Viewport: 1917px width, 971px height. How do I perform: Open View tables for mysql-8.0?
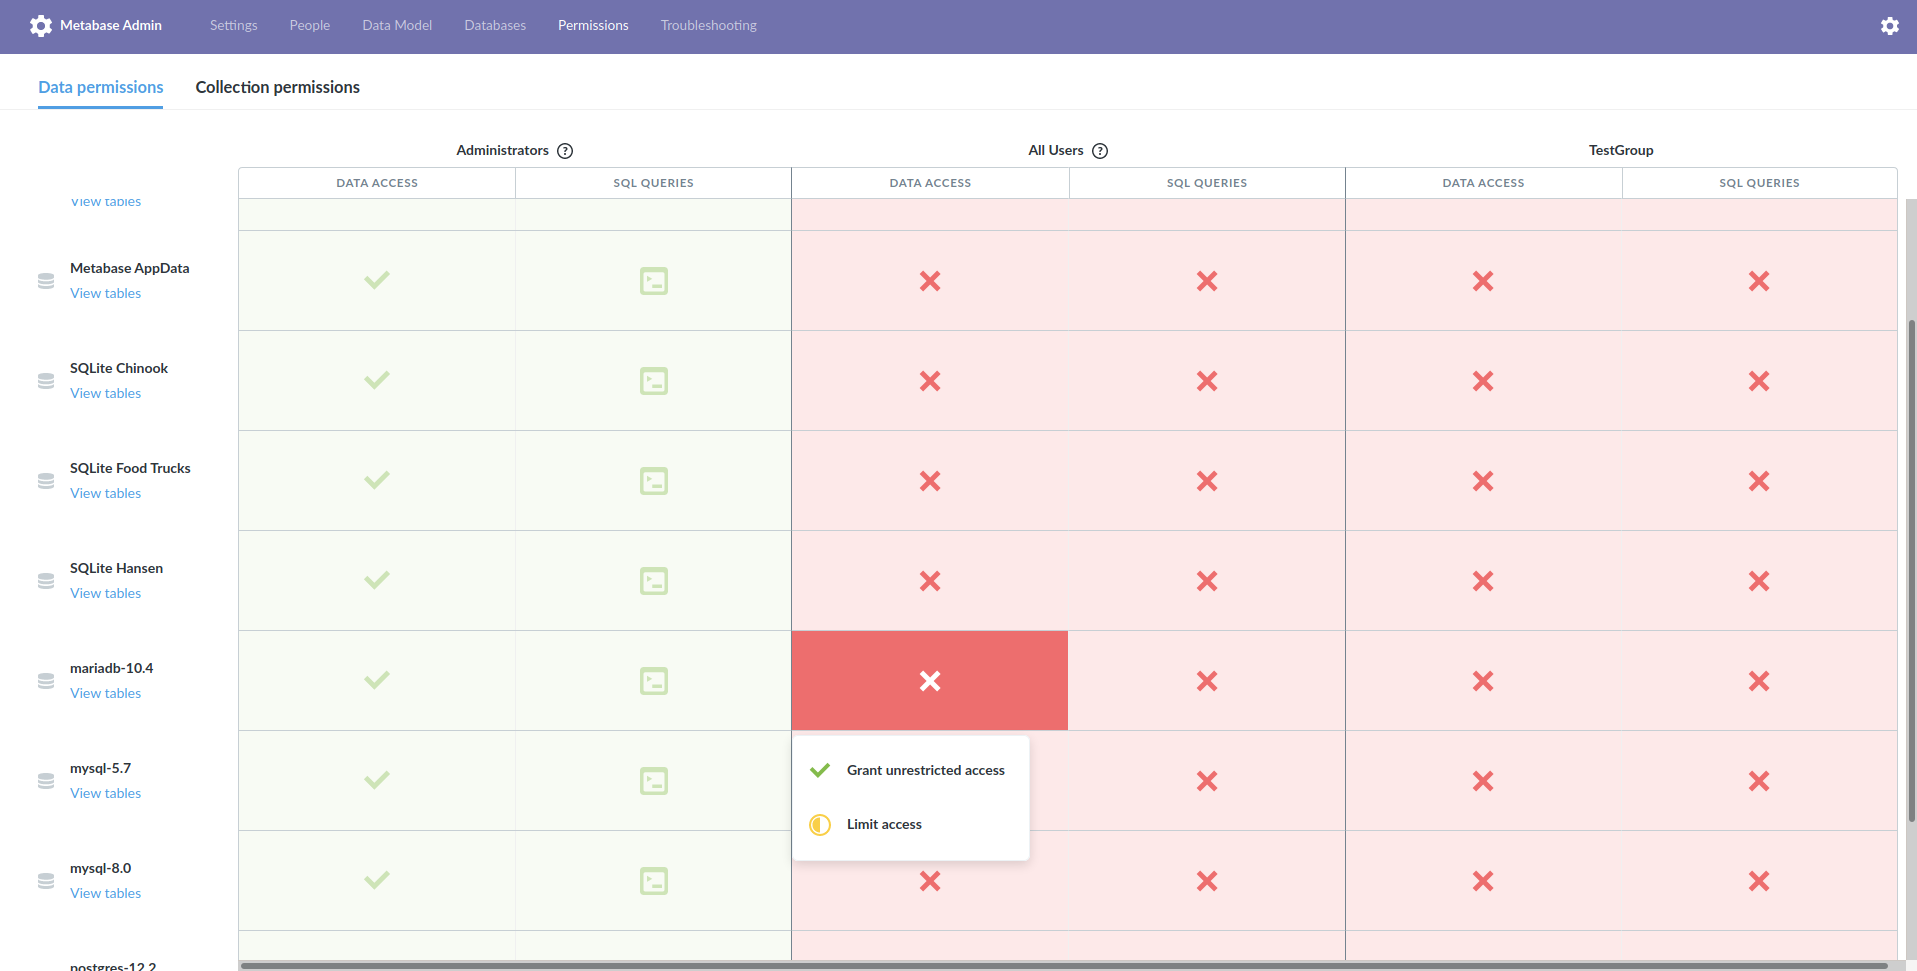(106, 893)
